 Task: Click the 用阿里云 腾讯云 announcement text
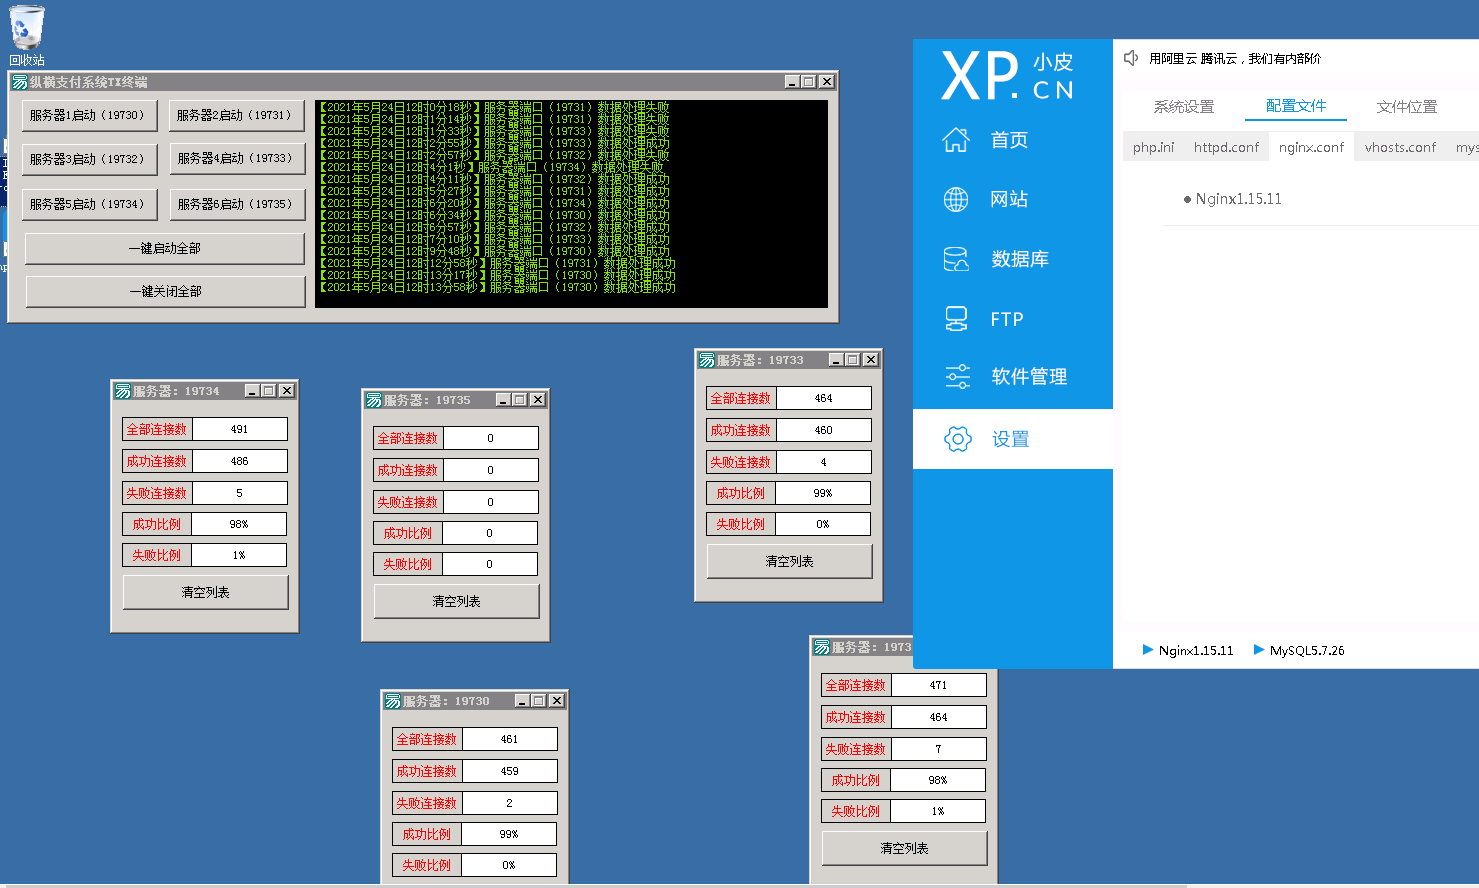(x=1234, y=59)
